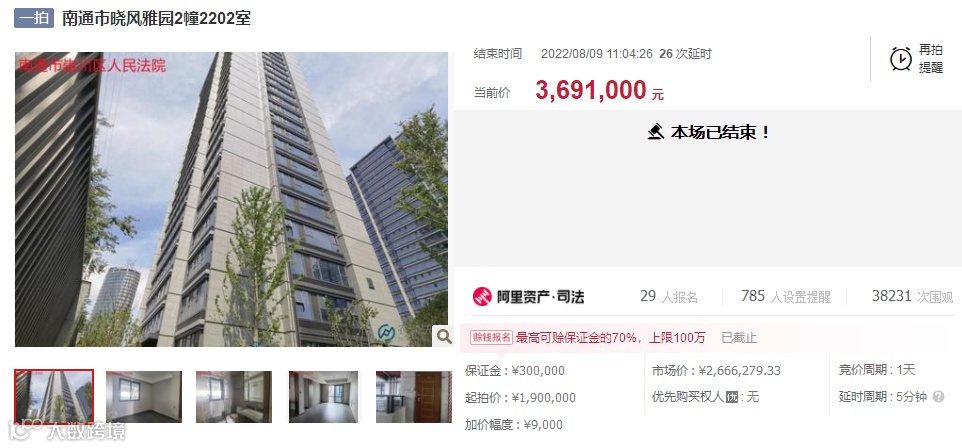The image size is (962, 448).
Task: Click the 29 人报名 registrant count
Action: (x=669, y=296)
